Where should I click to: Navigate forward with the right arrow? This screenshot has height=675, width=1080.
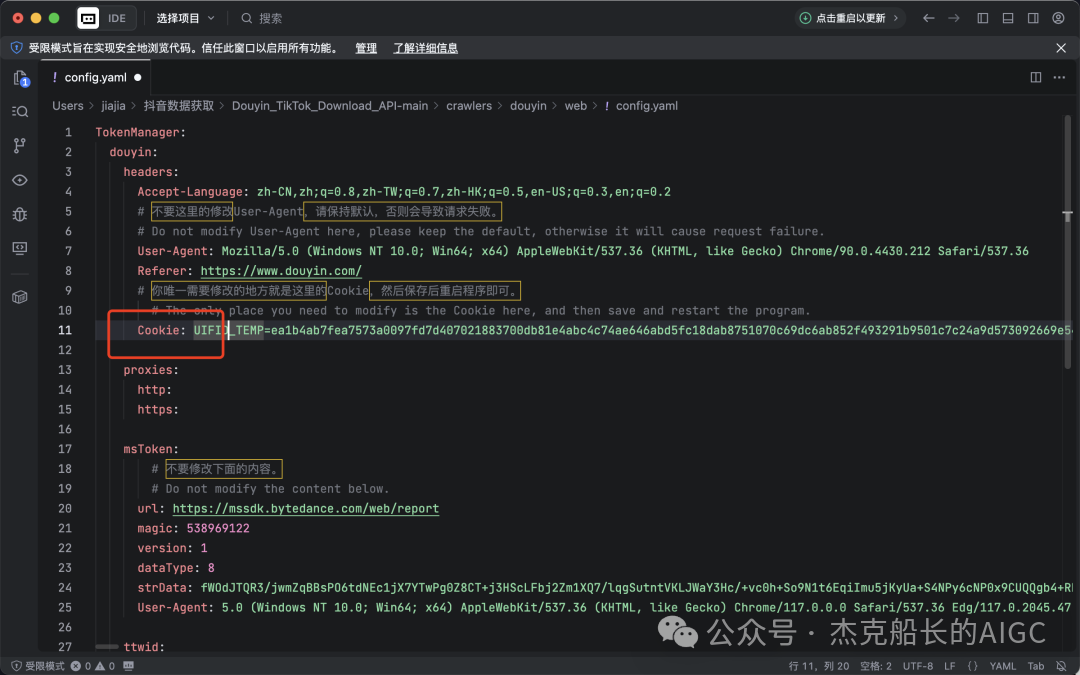(x=954, y=18)
